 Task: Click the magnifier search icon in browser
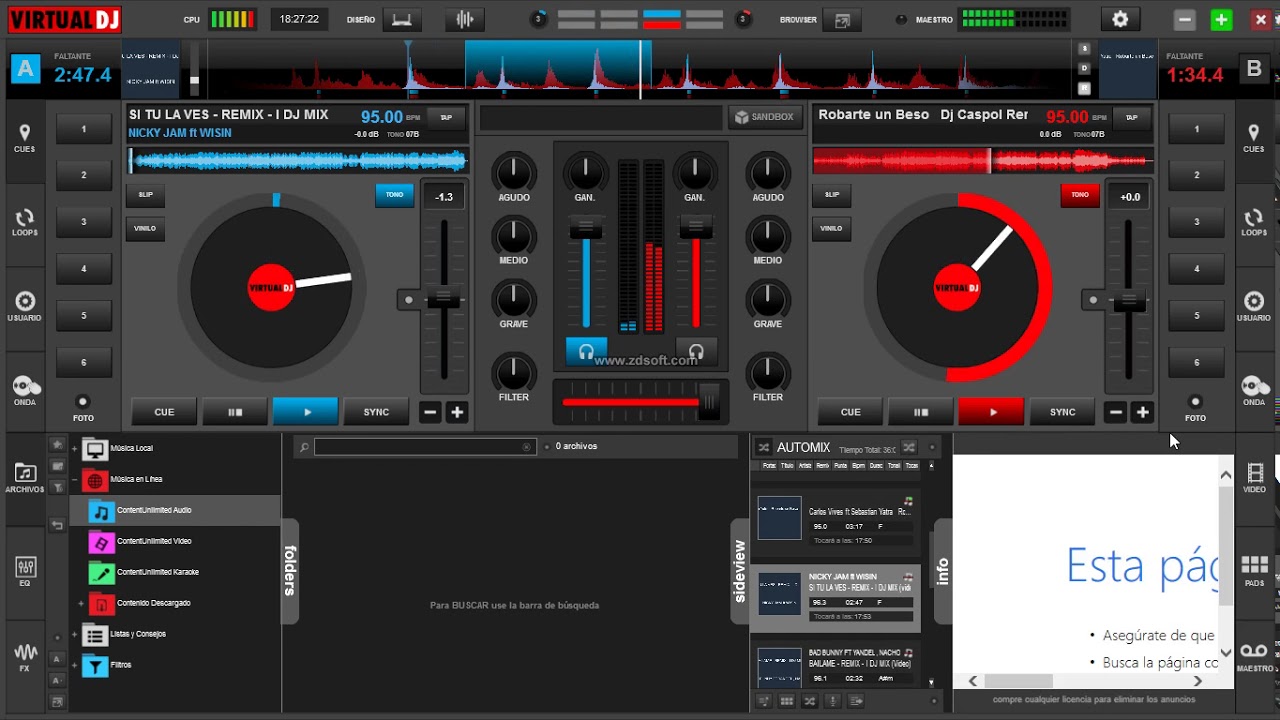(303, 447)
